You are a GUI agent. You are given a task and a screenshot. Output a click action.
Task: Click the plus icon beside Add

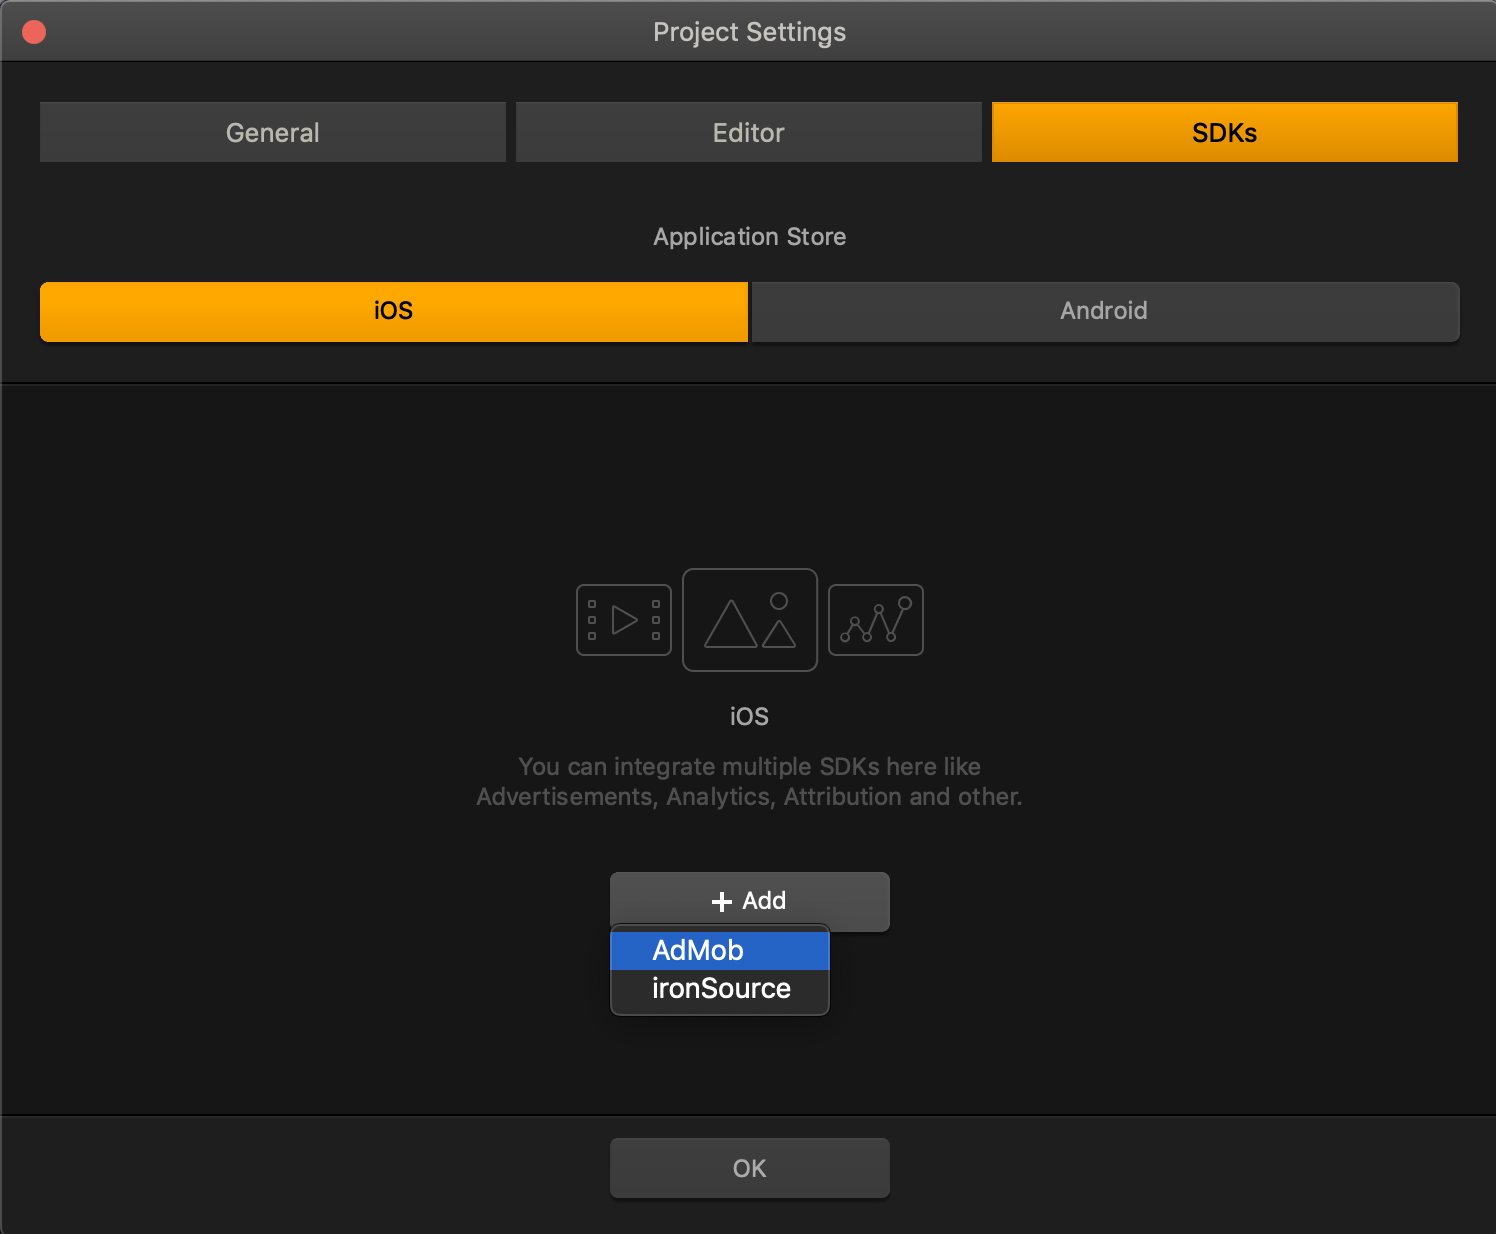[x=721, y=902]
